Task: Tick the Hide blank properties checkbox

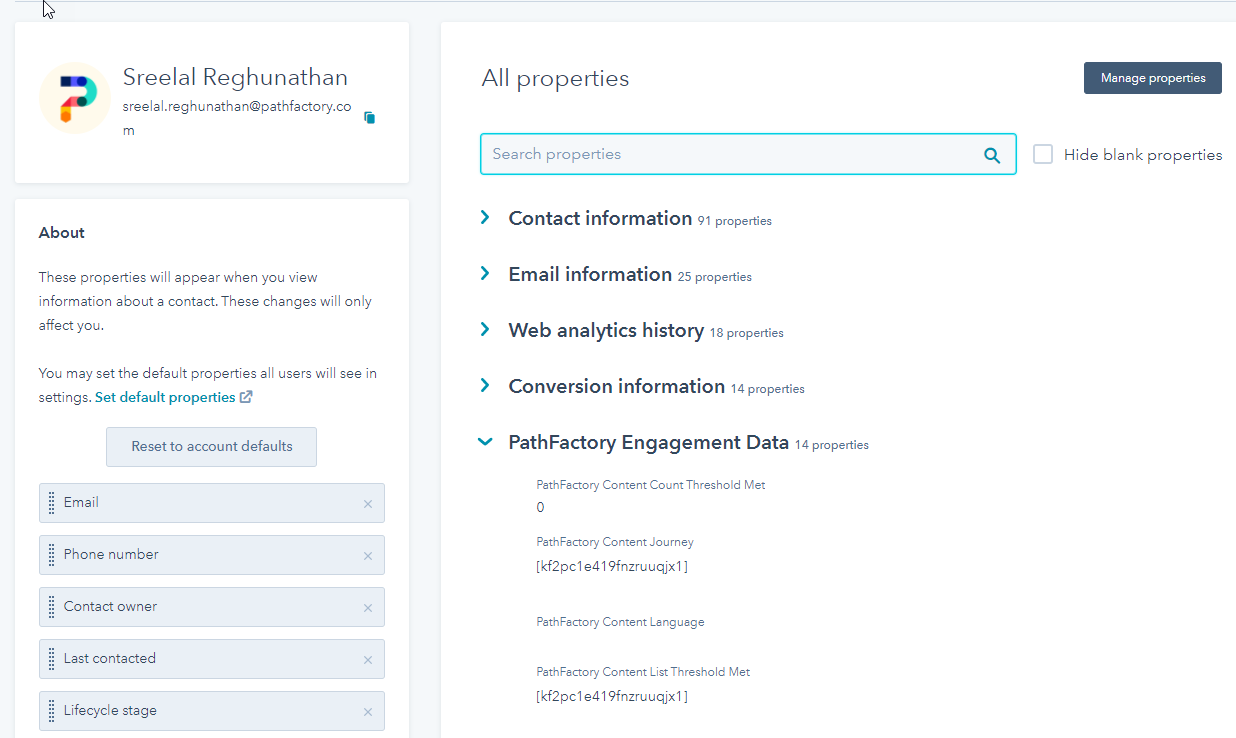Action: pyautogui.click(x=1043, y=154)
